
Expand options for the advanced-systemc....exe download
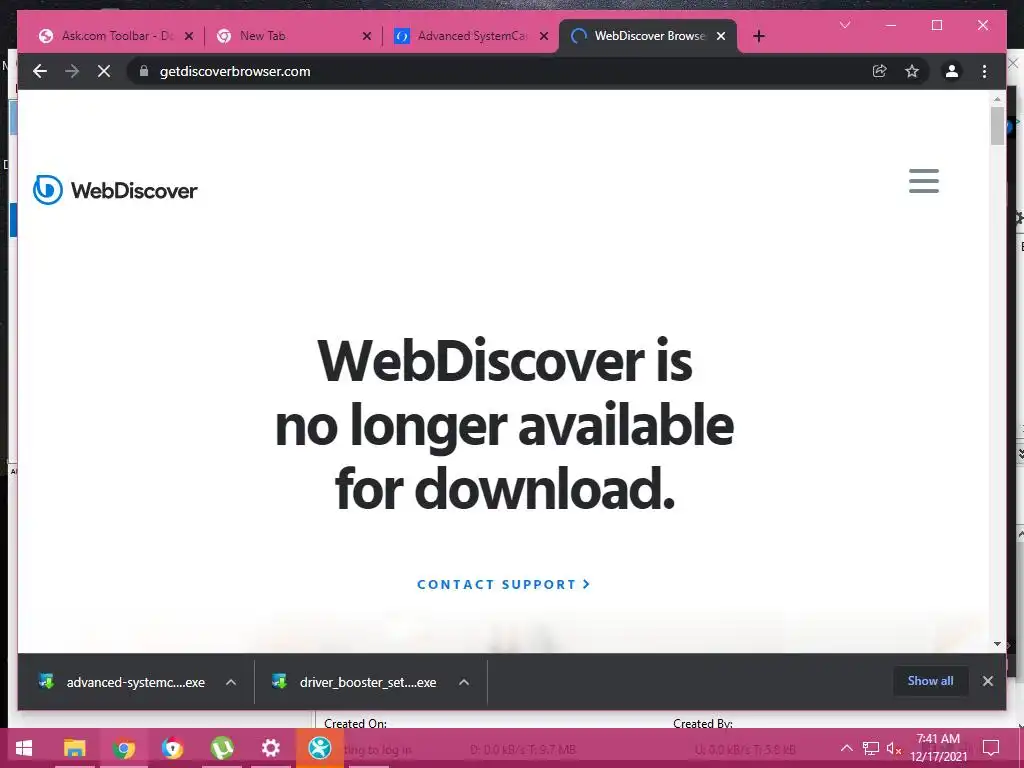tap(231, 682)
